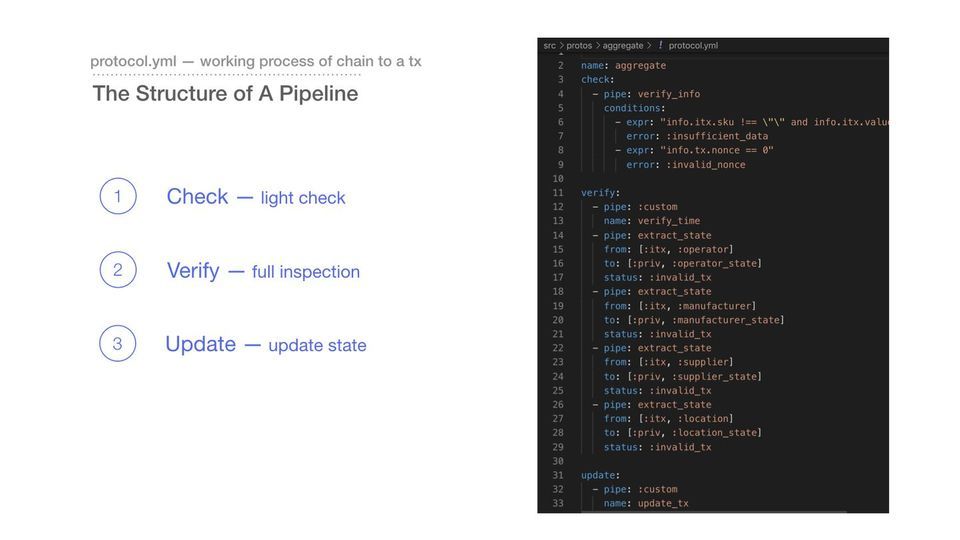Click the circled number 2 icon
960x540 pixels.
[117, 270]
